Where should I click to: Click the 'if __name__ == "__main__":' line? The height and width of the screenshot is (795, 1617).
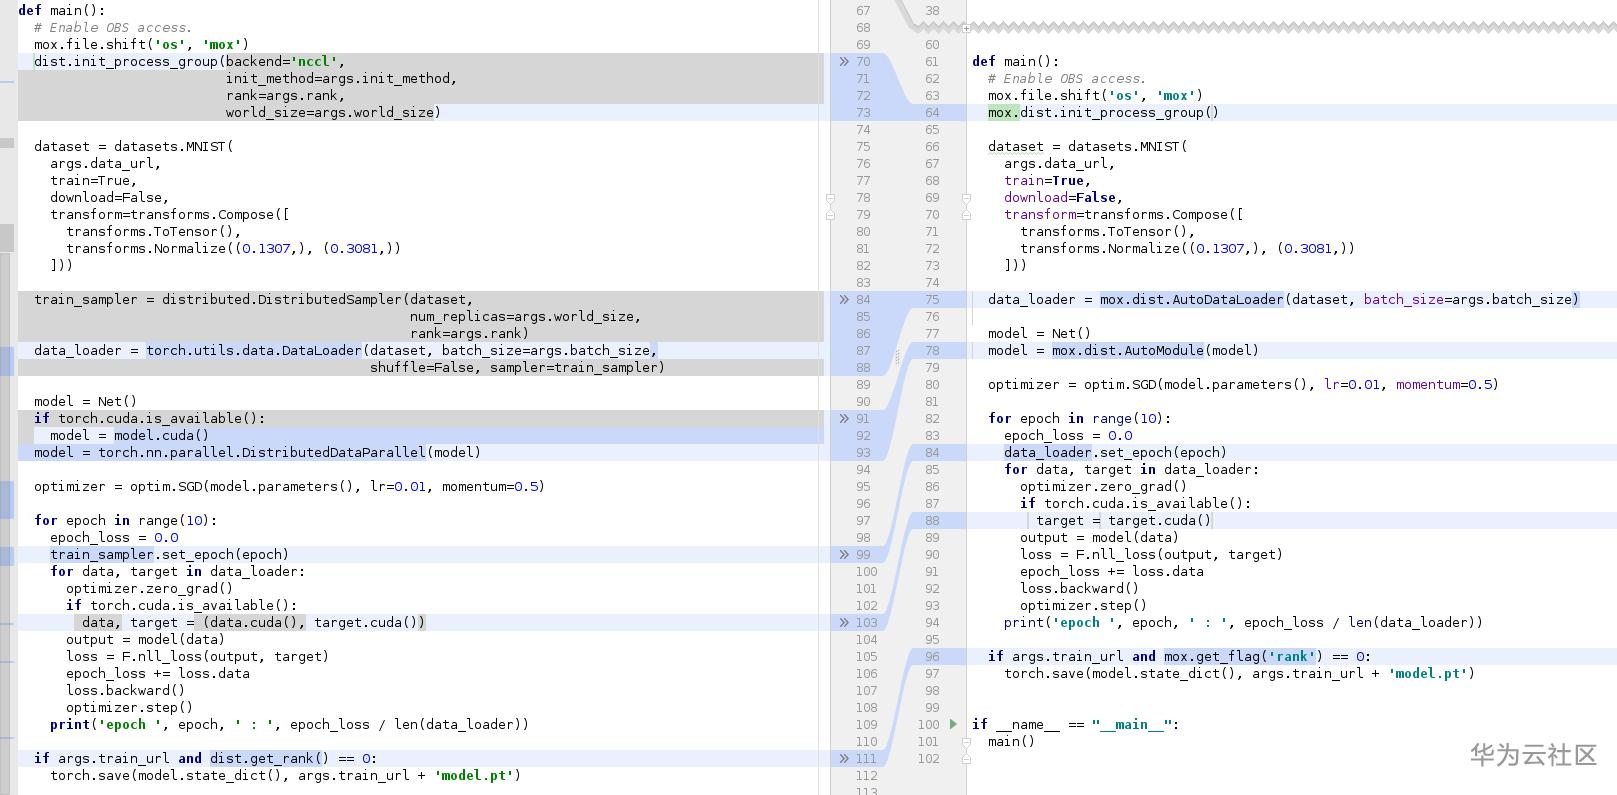pos(1075,725)
